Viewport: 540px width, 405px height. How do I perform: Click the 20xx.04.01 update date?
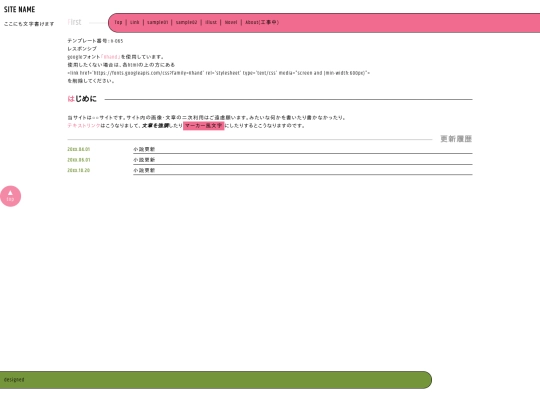(79, 149)
